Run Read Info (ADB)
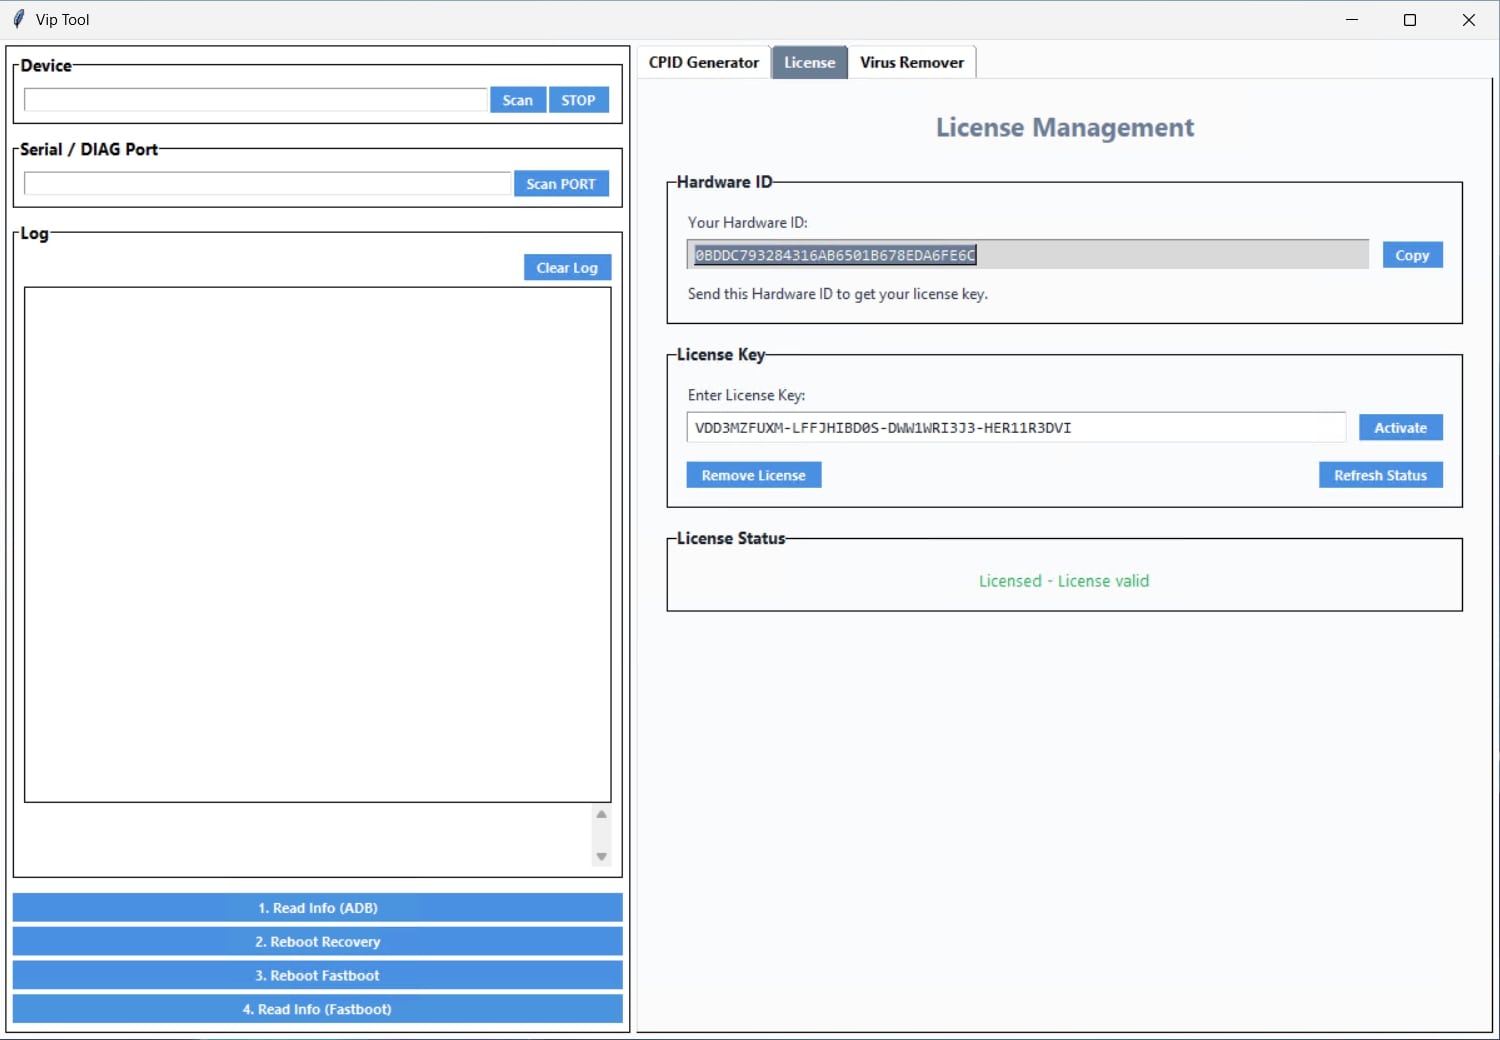The height and width of the screenshot is (1040, 1500). click(x=317, y=908)
